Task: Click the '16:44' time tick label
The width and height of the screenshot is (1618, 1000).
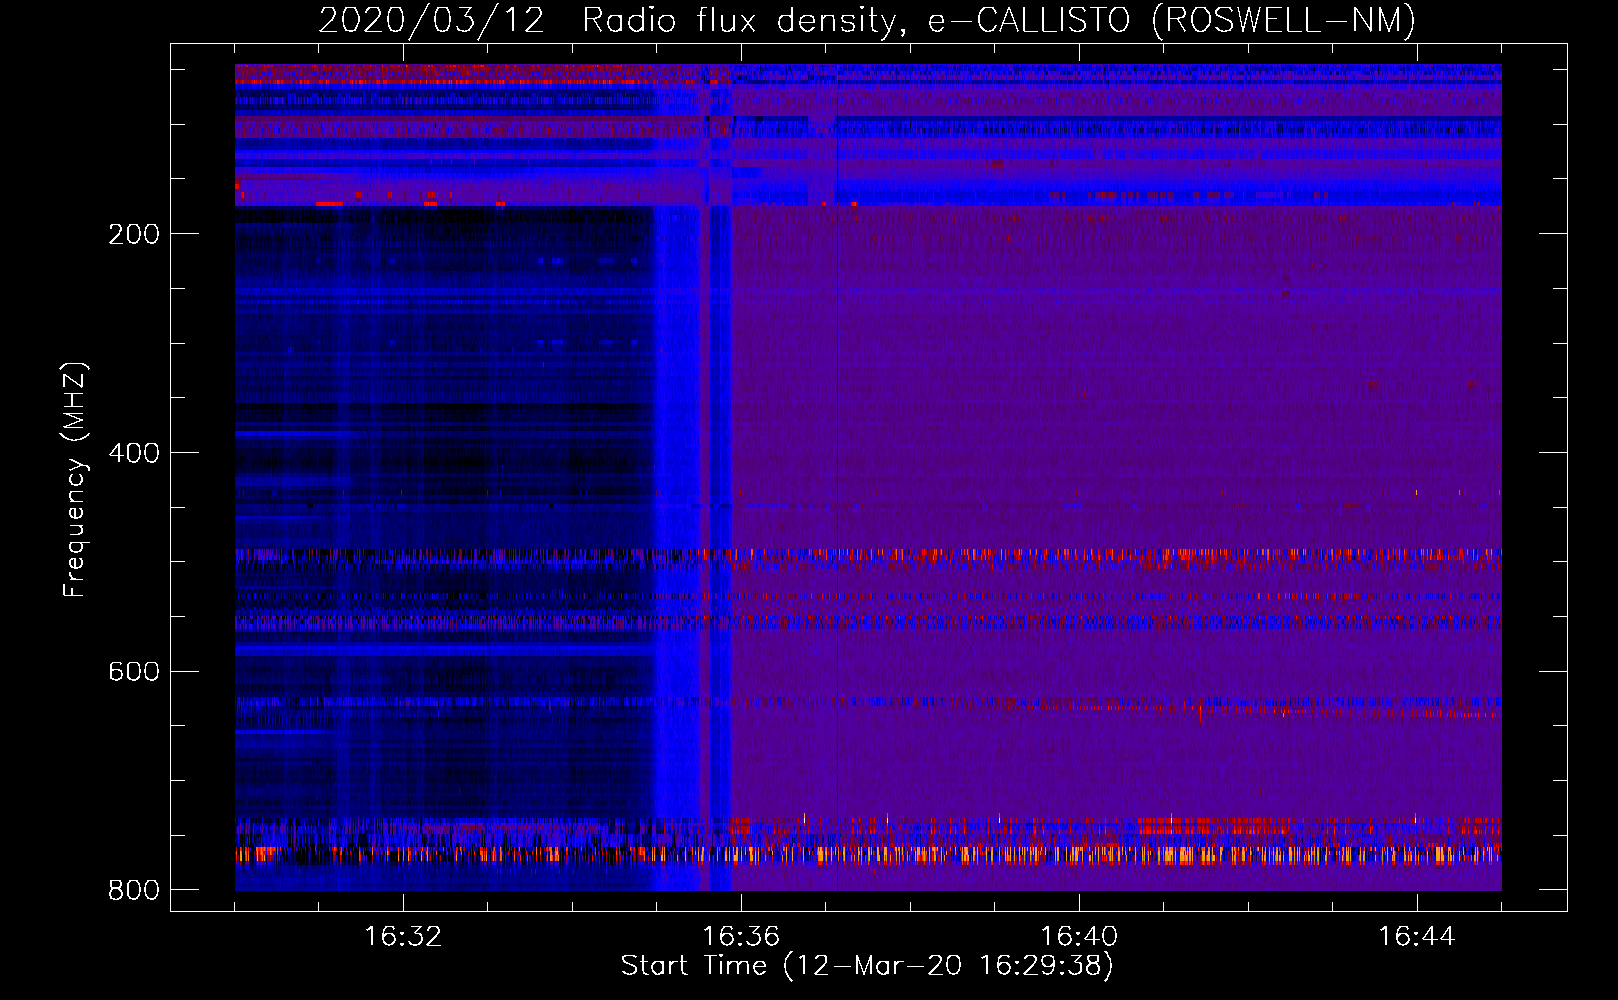Action: tap(1417, 936)
